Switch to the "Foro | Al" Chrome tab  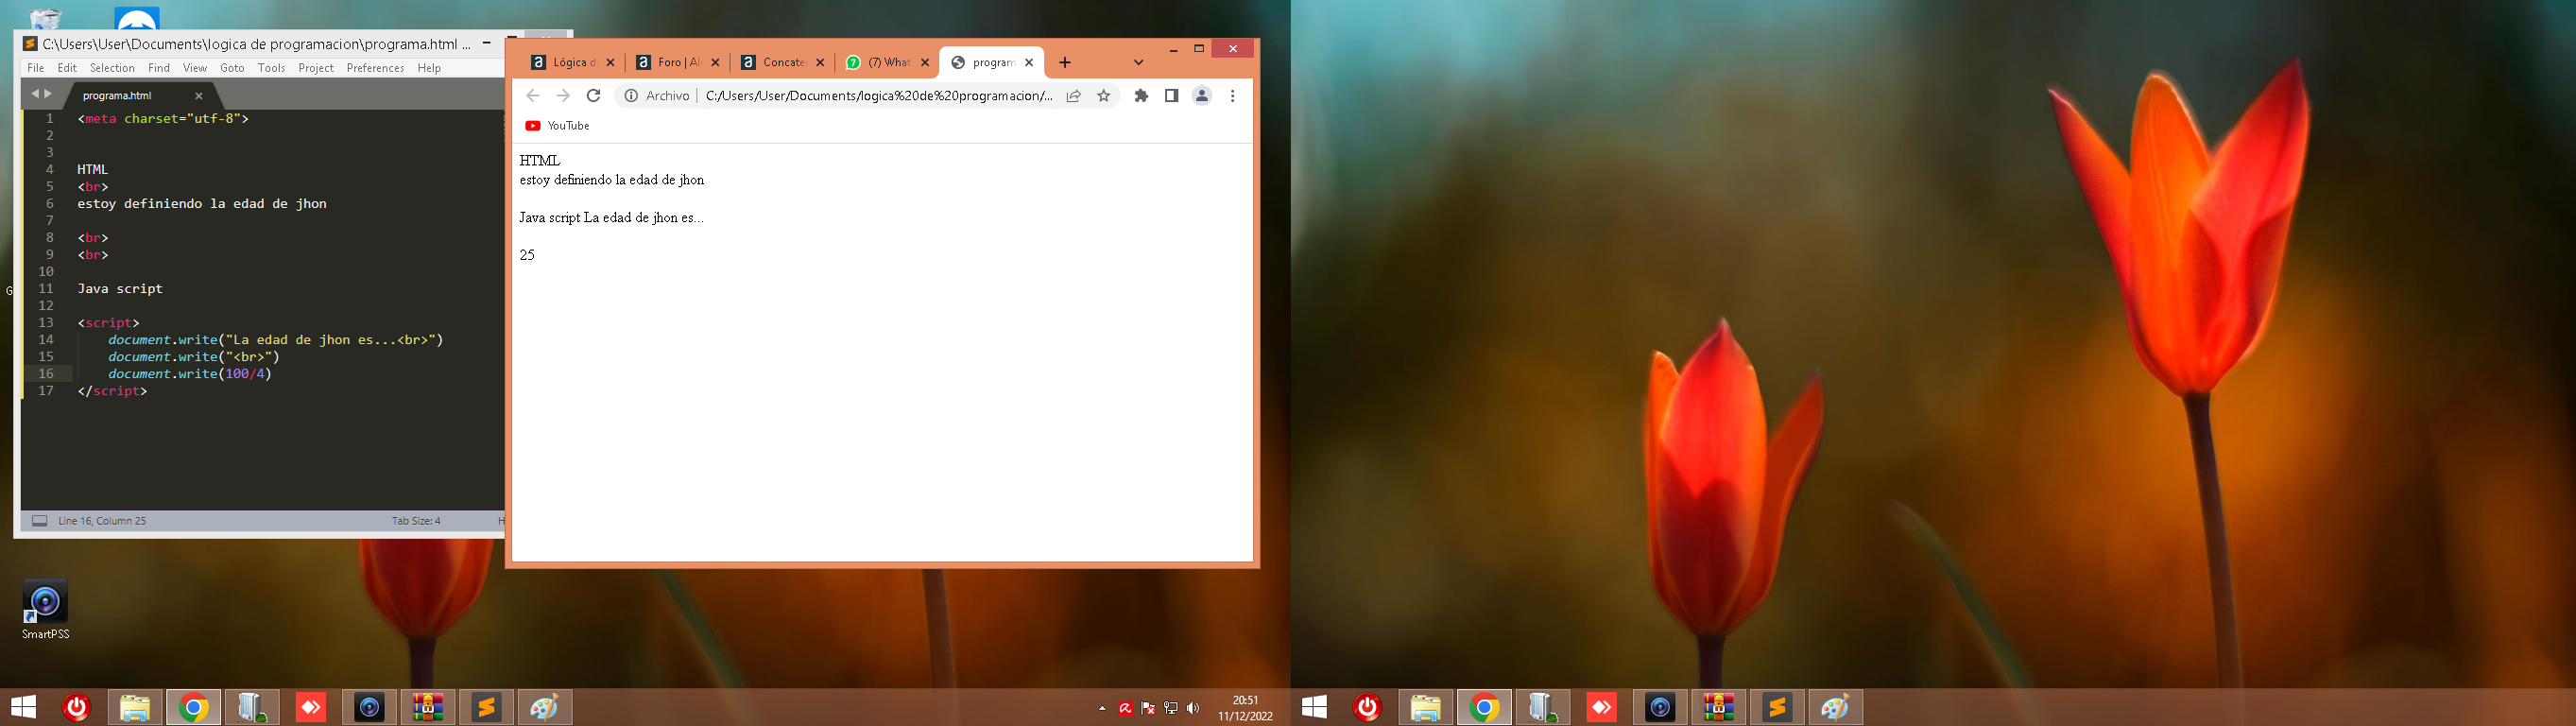click(678, 62)
